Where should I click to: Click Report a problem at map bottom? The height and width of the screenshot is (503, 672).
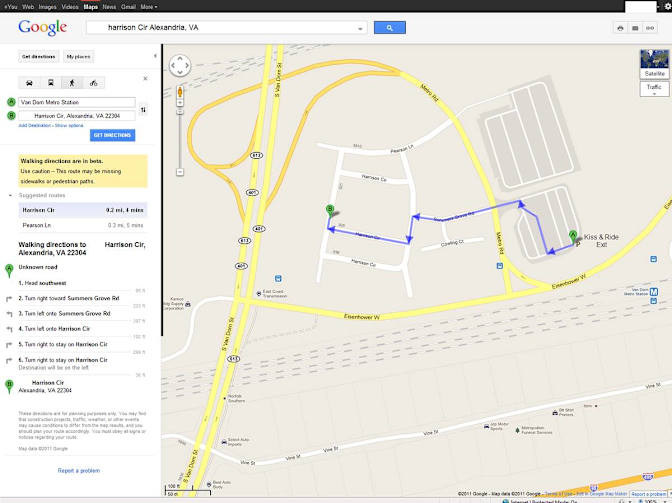click(648, 494)
